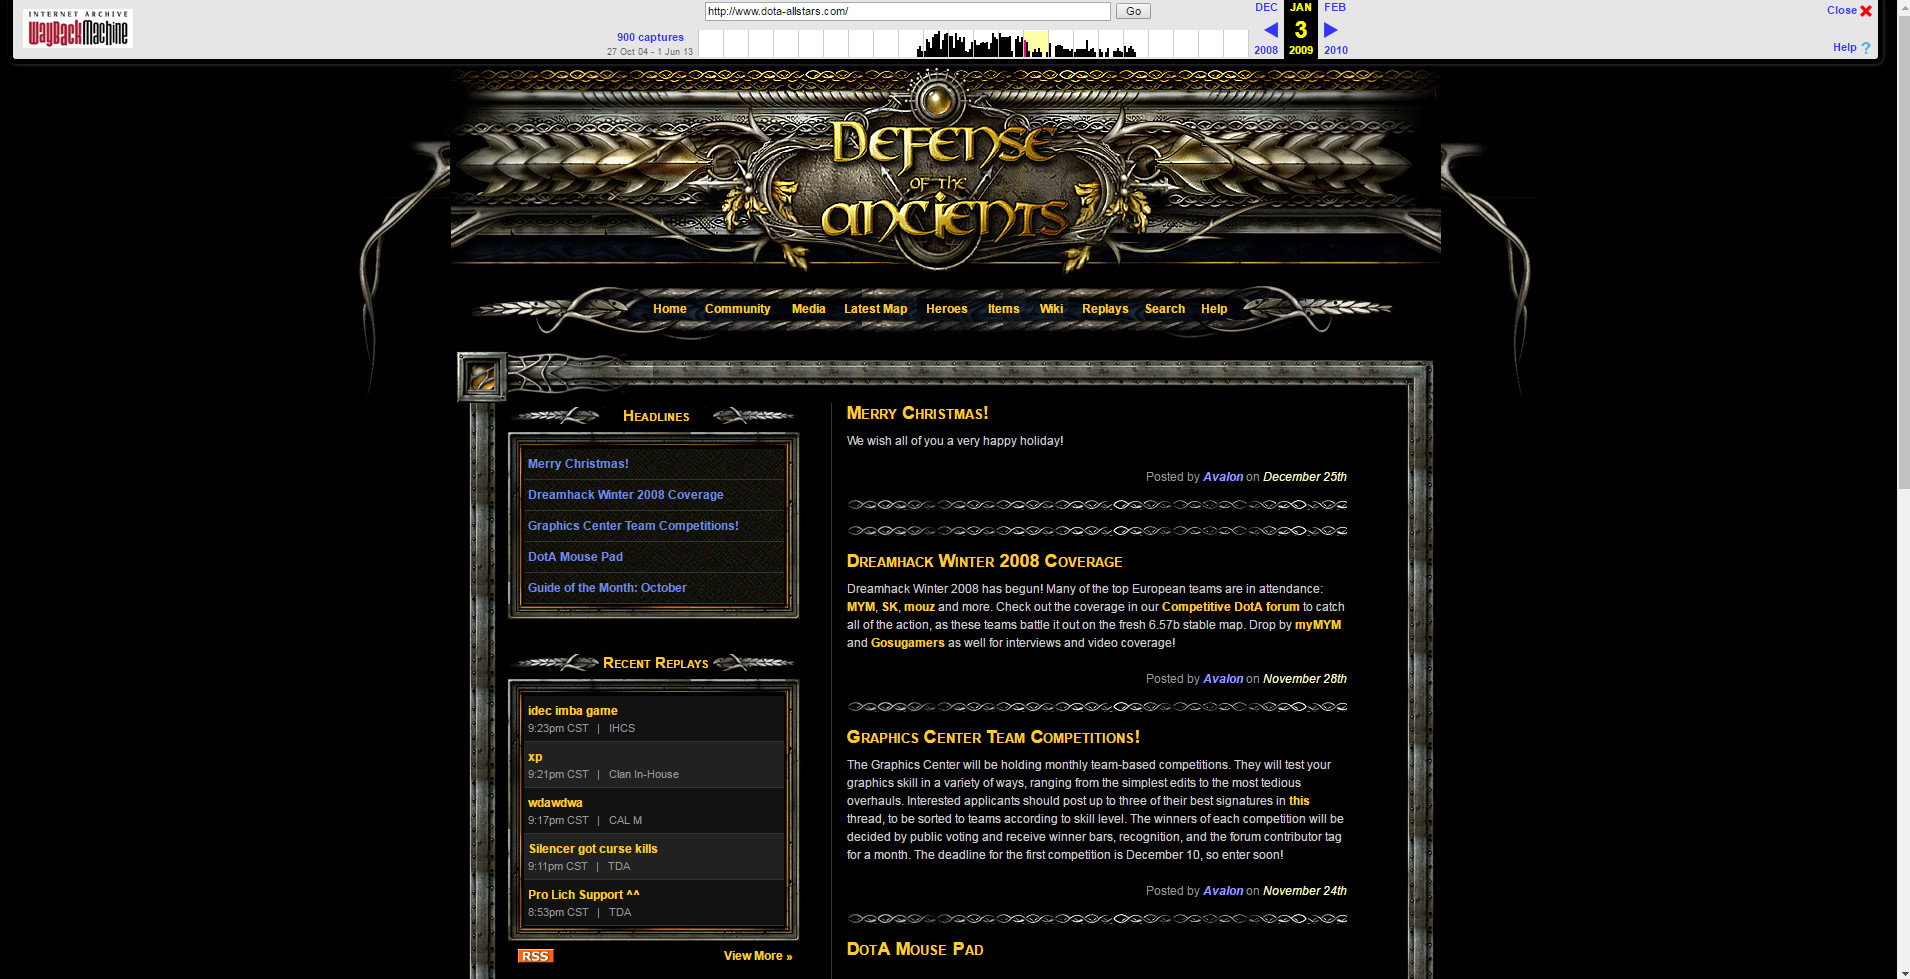Open the SK team link
Viewport: 1910px width, 979px height.
point(889,607)
